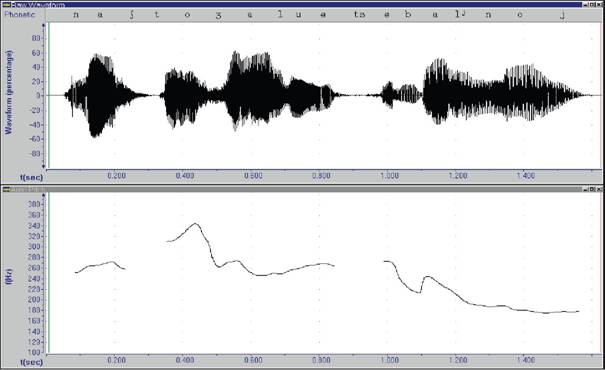The height and width of the screenshot is (370, 605).
Task: Select the "ʃ" segment in the phonetic tier
Action: tap(132, 15)
